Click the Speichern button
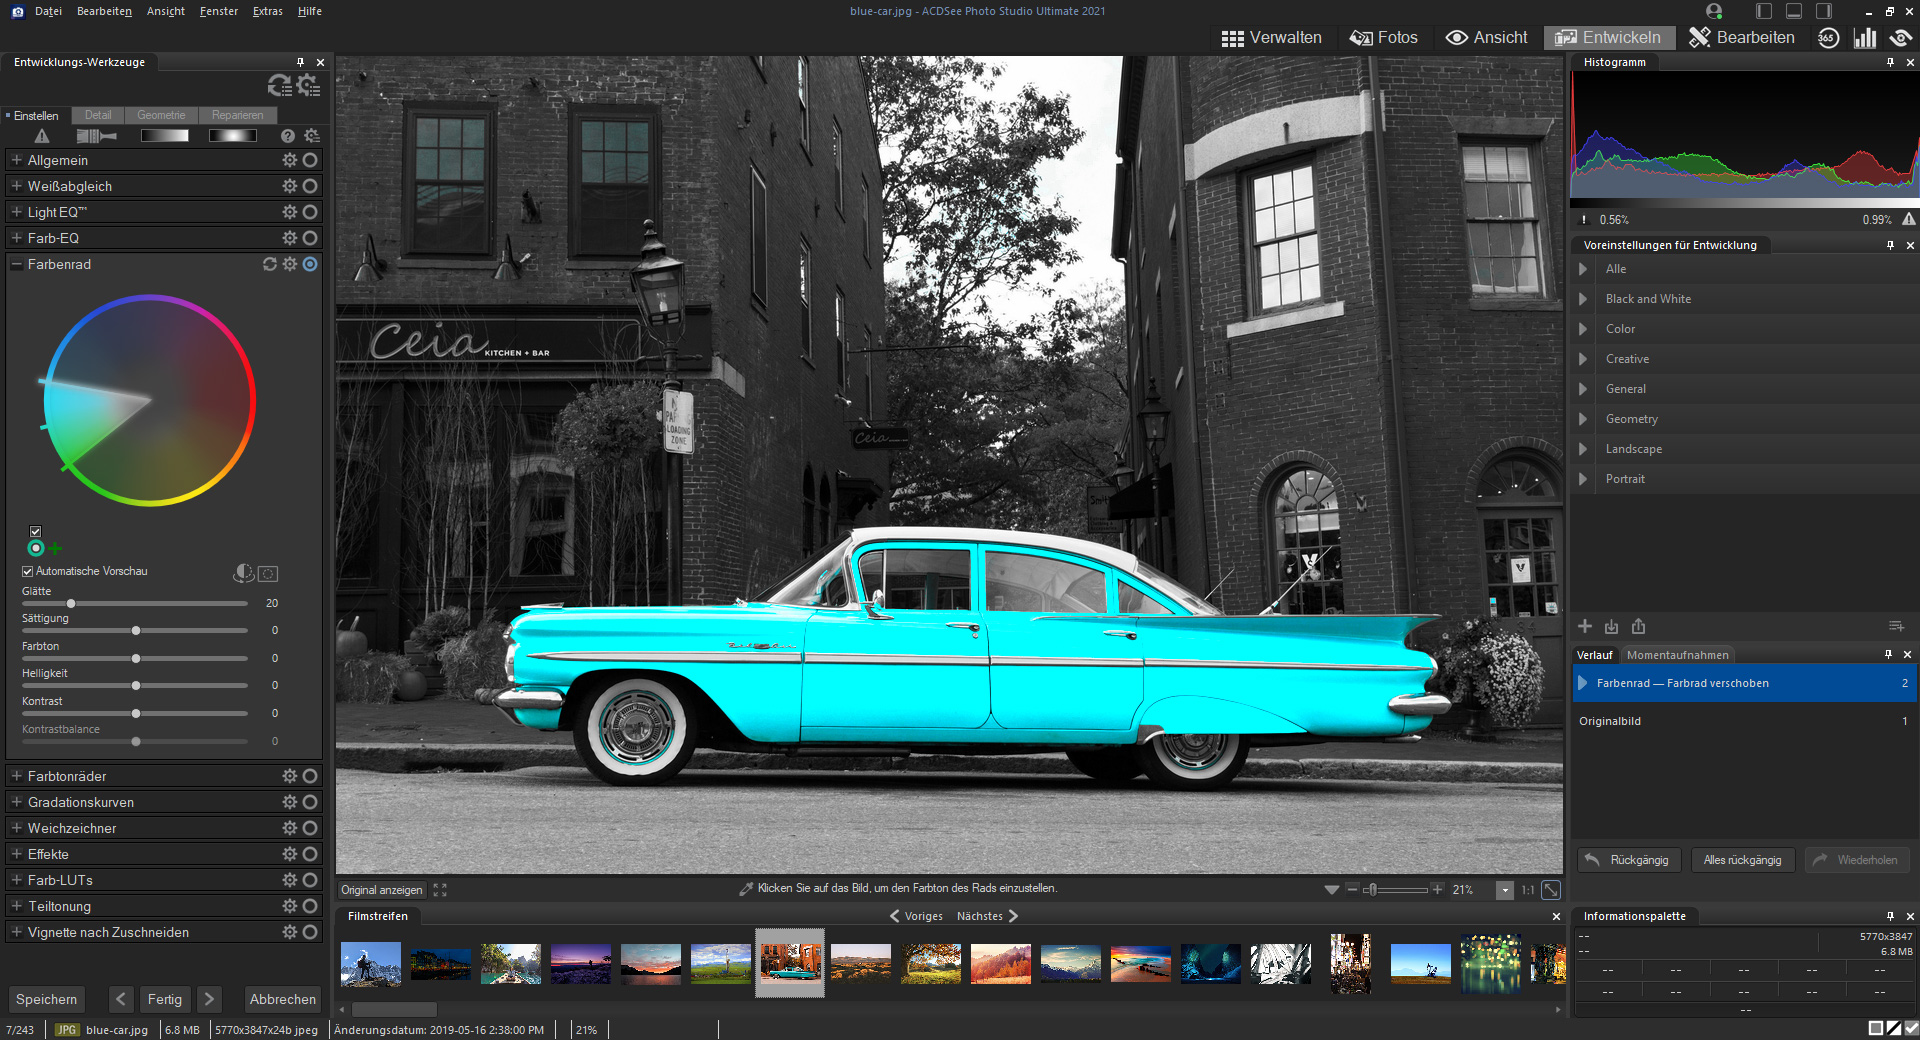This screenshot has width=1920, height=1040. click(x=46, y=999)
